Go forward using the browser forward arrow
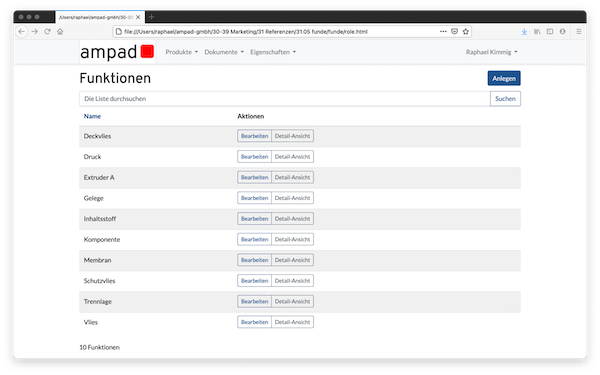The height and width of the screenshot is (375, 600). pyautogui.click(x=35, y=31)
